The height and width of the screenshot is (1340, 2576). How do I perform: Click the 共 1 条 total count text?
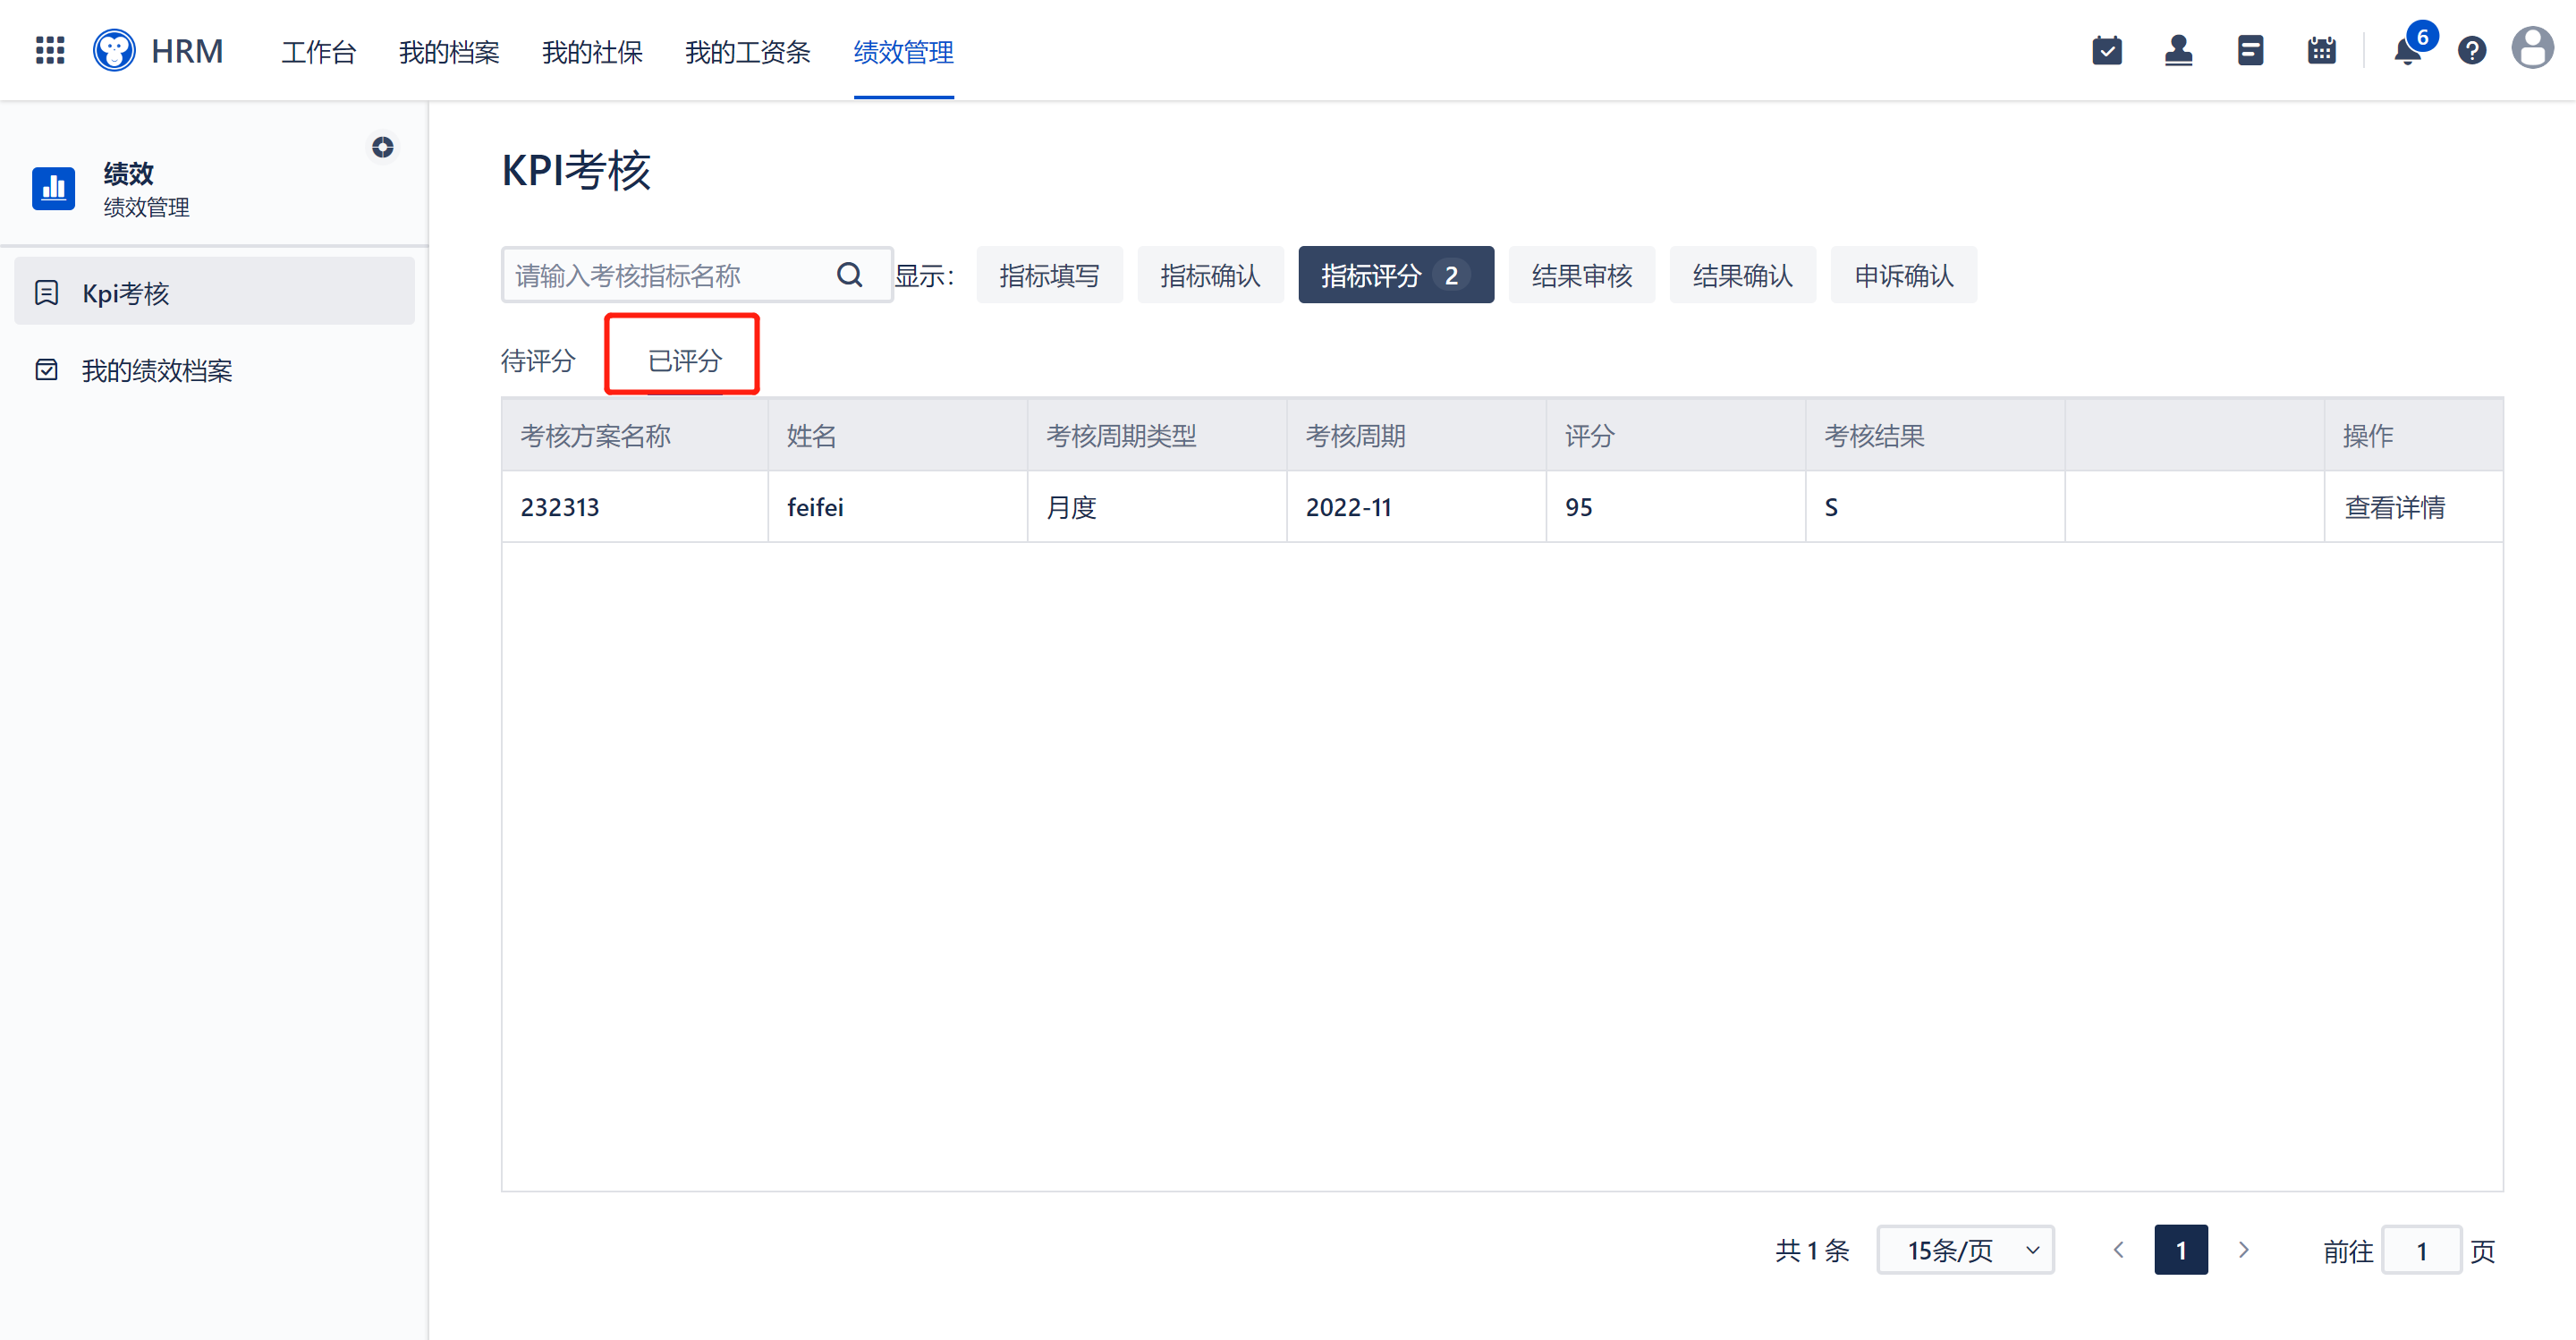1812,1250
